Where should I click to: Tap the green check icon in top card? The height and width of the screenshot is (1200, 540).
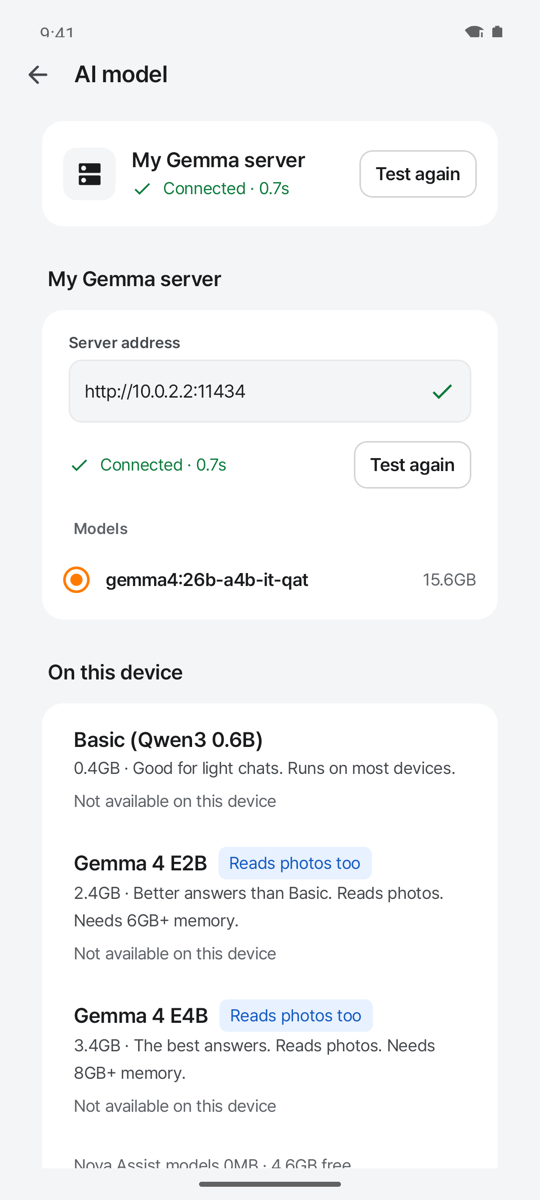143,189
